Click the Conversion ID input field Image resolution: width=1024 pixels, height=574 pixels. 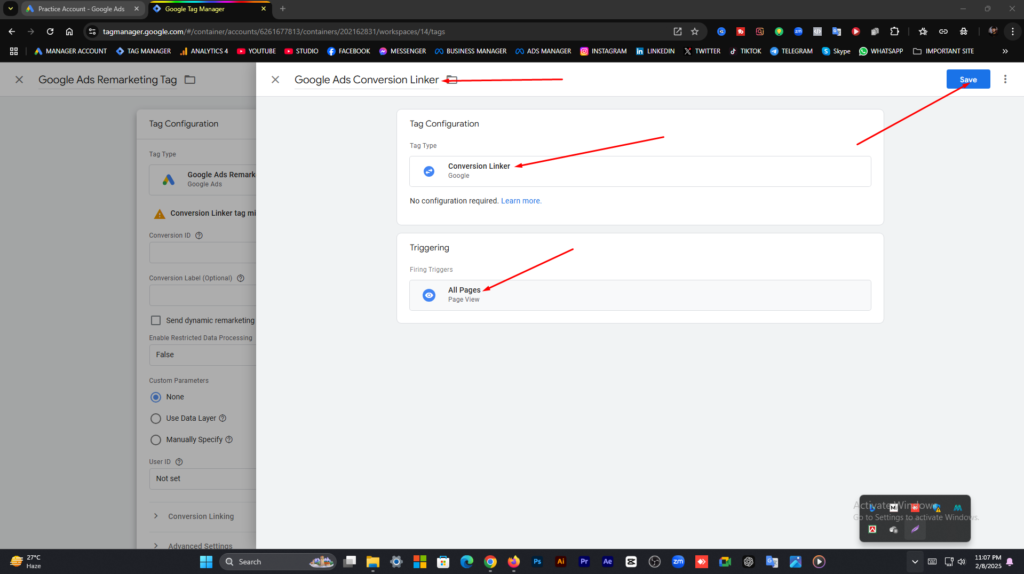[202, 253]
